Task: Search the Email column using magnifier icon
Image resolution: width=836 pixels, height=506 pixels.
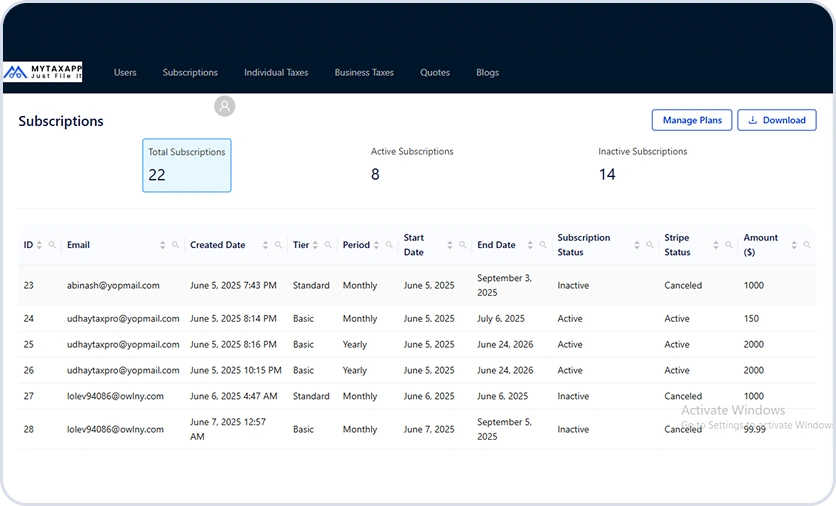Action: tap(175, 245)
